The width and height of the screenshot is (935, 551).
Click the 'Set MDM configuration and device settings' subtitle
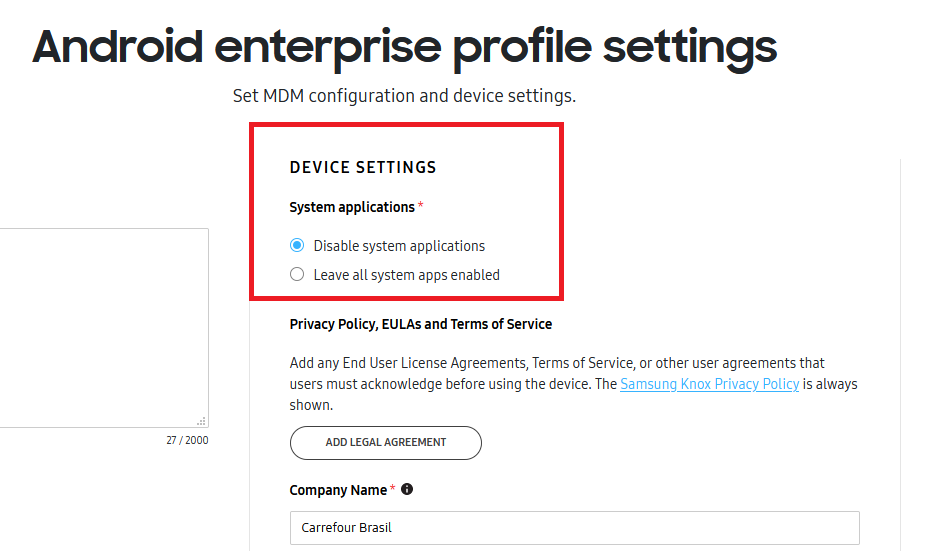pos(404,97)
